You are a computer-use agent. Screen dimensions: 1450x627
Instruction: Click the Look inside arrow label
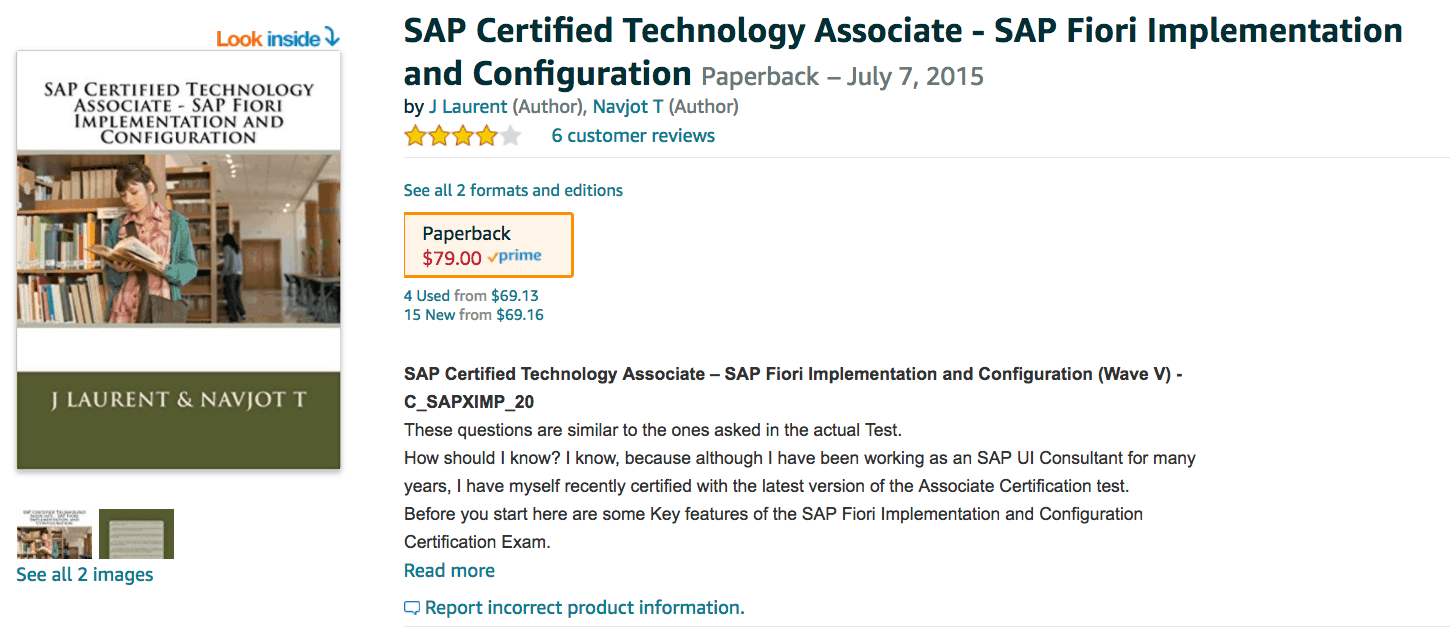278,39
